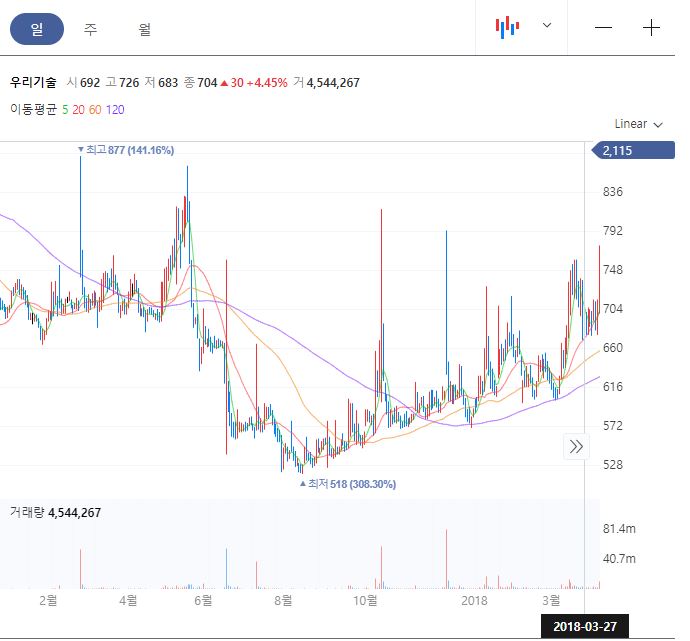Image resolution: width=690 pixels, height=641 pixels.
Task: Toggle the 20-day moving average
Action: tap(78, 110)
